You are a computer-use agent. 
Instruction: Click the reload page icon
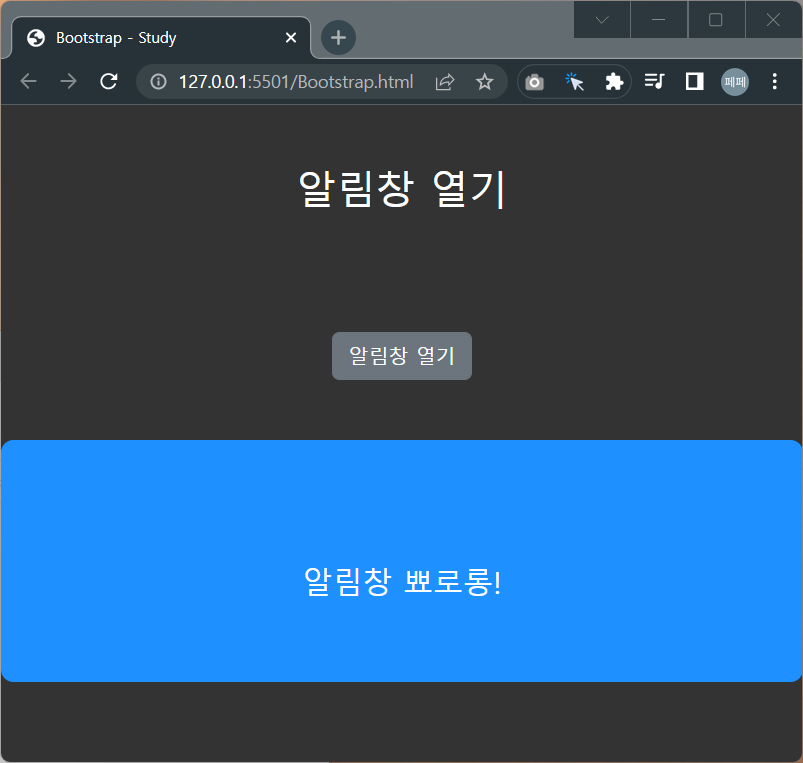[108, 81]
